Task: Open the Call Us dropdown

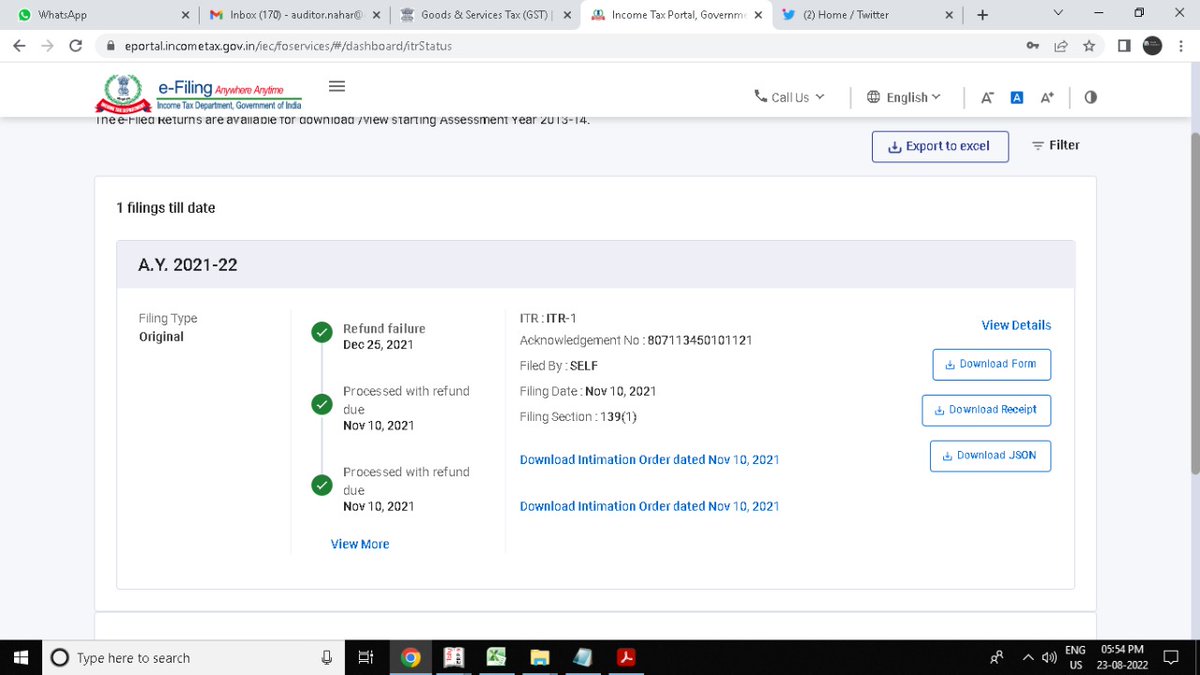Action: (x=789, y=97)
